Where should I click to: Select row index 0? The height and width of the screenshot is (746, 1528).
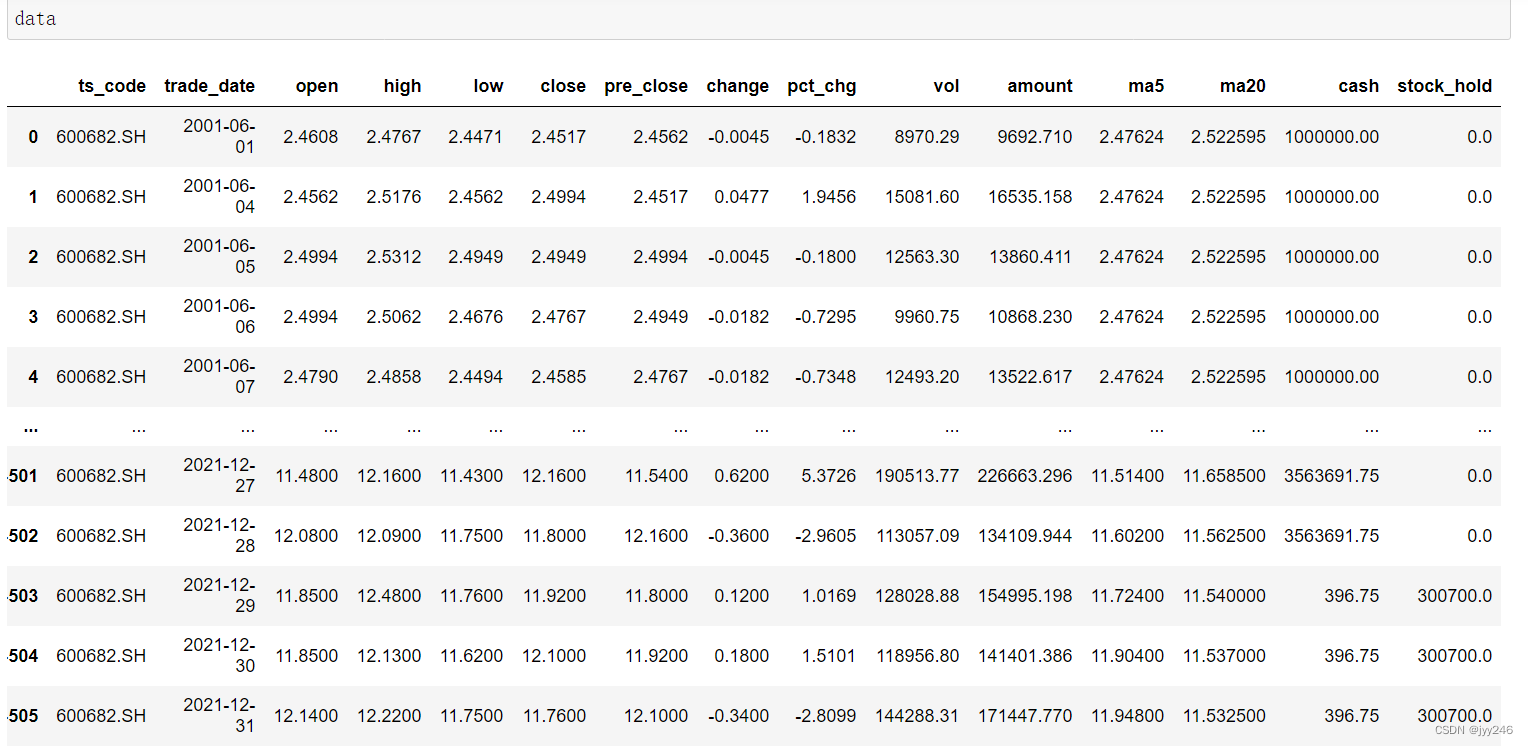click(x=33, y=137)
